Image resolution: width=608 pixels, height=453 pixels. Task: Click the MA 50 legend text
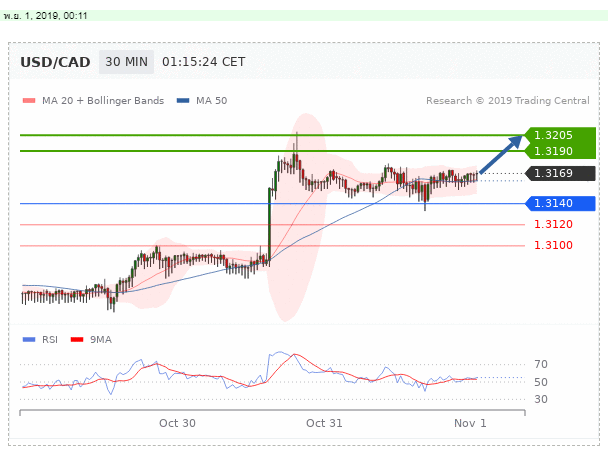click(211, 101)
